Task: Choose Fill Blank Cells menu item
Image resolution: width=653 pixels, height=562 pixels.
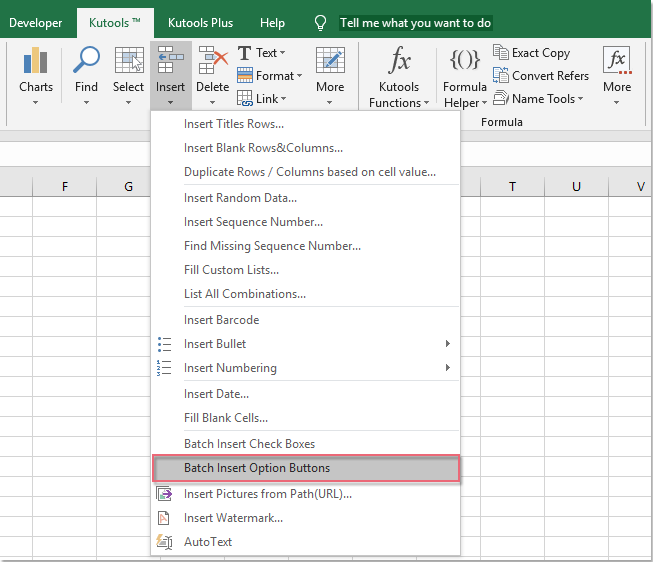Action: pyautogui.click(x=306, y=418)
